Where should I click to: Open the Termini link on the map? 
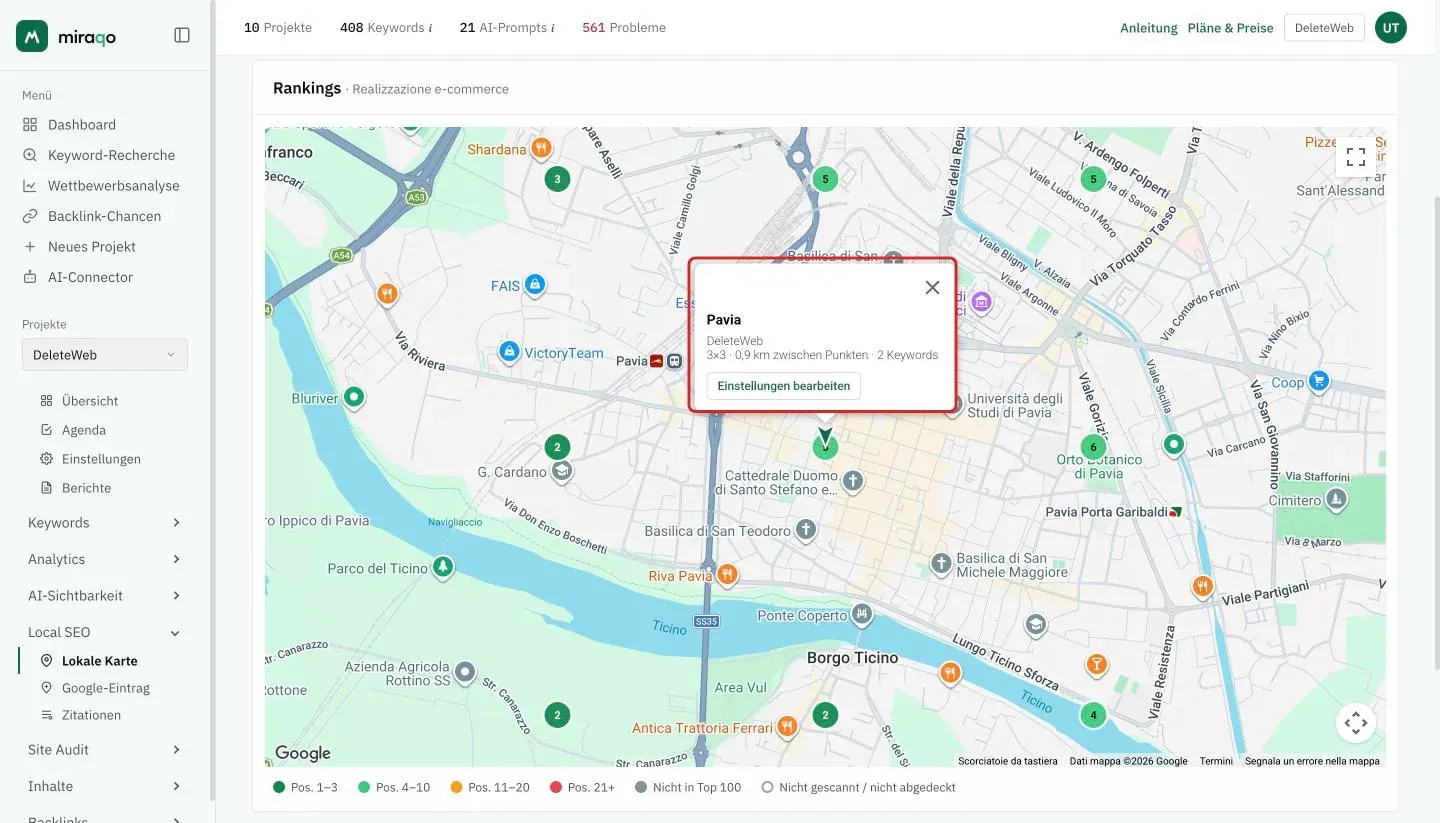pyautogui.click(x=1216, y=761)
